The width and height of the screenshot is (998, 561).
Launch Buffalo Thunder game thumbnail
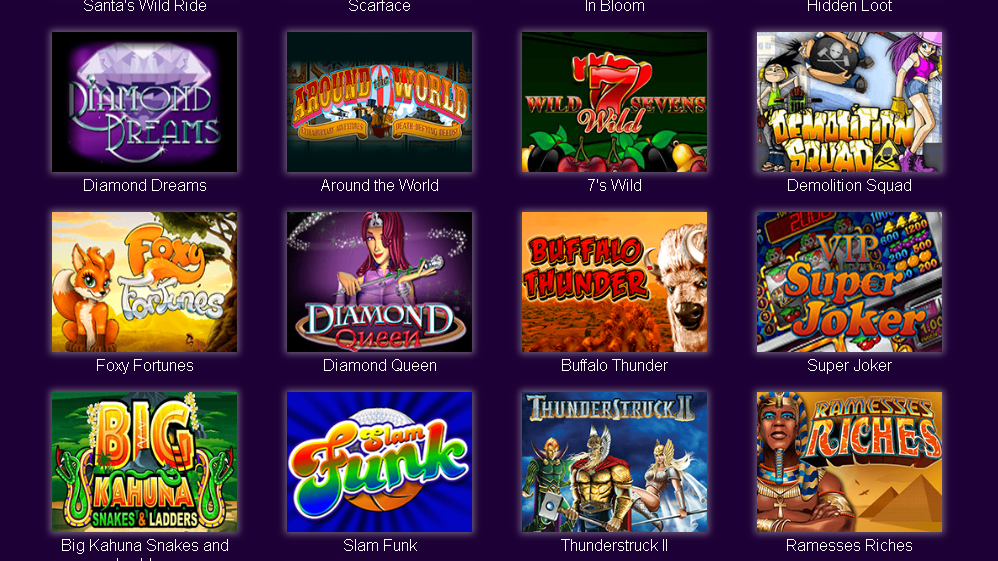(614, 282)
